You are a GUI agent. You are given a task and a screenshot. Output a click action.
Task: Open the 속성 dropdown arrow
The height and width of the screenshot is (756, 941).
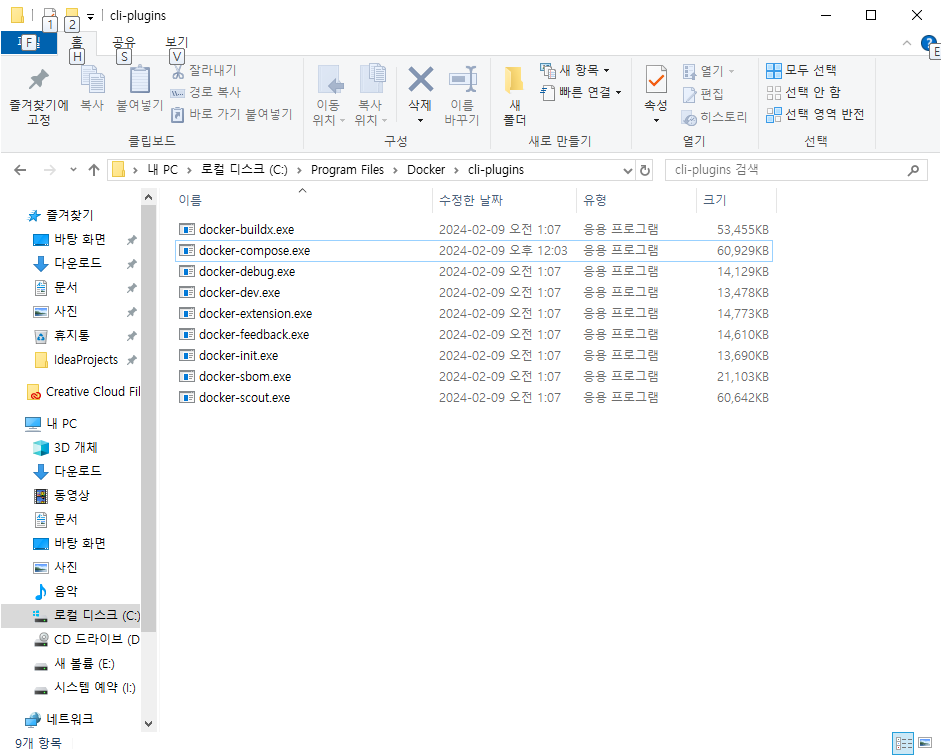tap(656, 121)
